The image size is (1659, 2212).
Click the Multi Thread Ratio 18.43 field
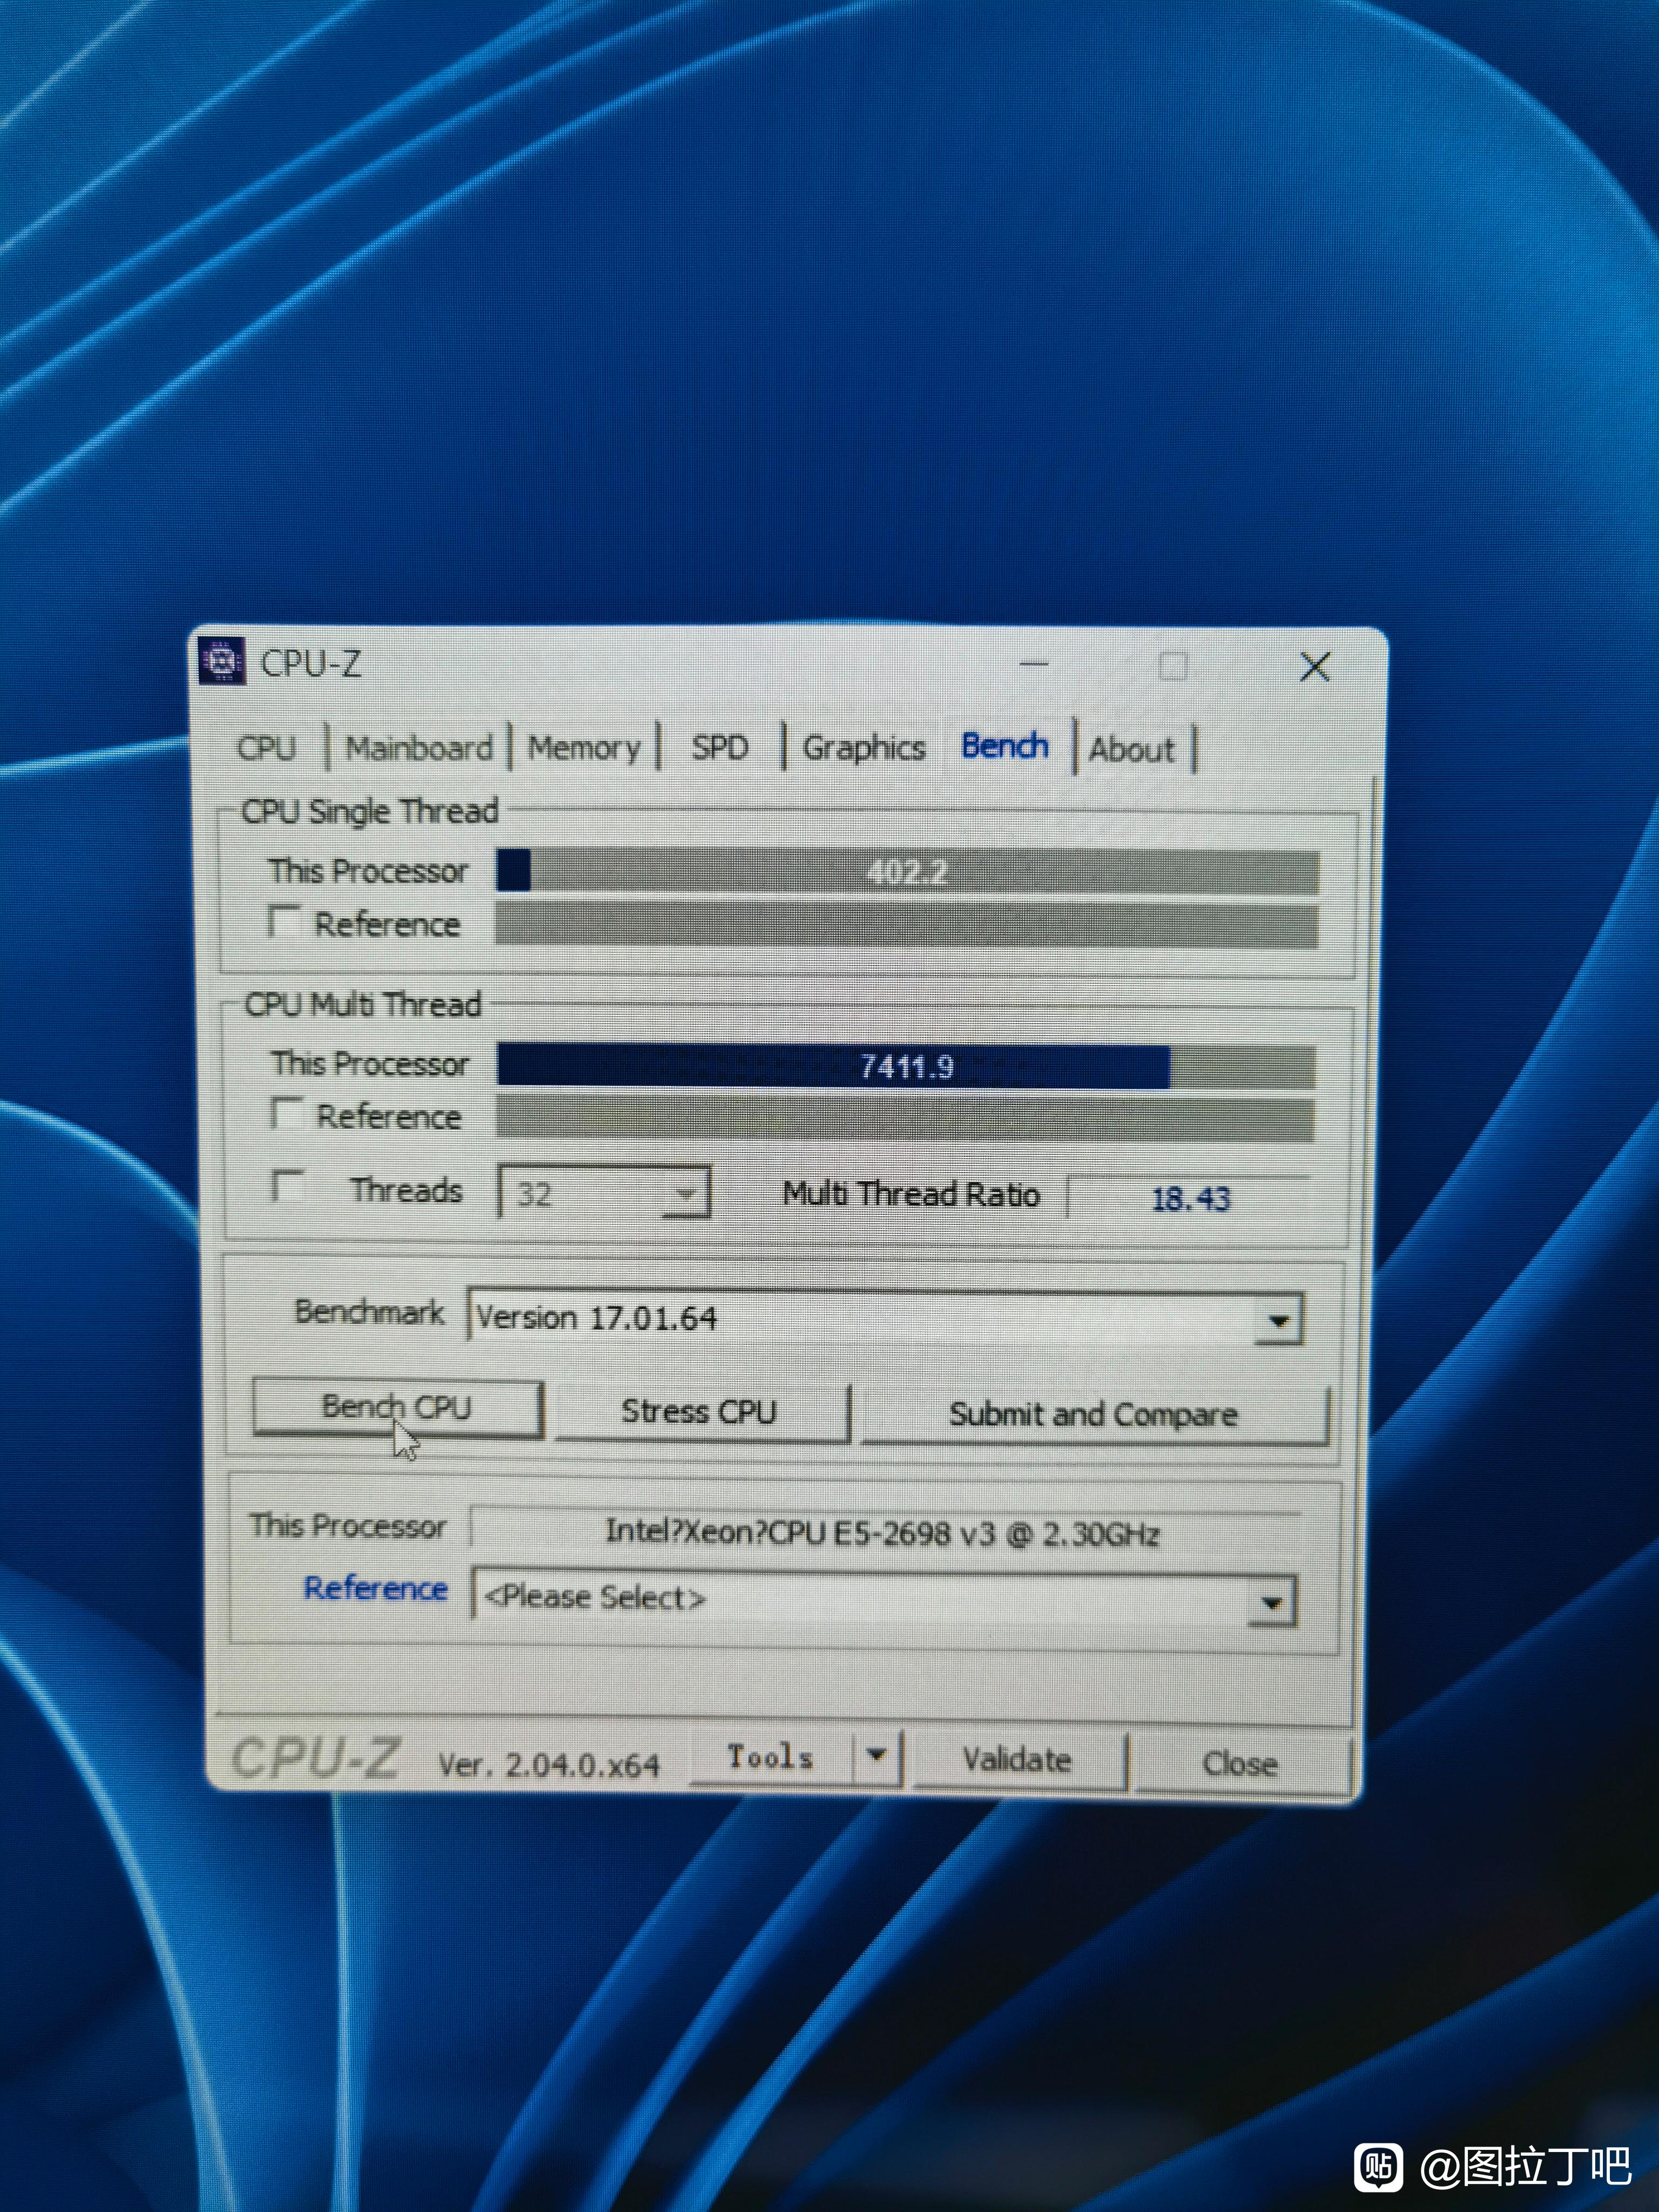(1188, 1198)
